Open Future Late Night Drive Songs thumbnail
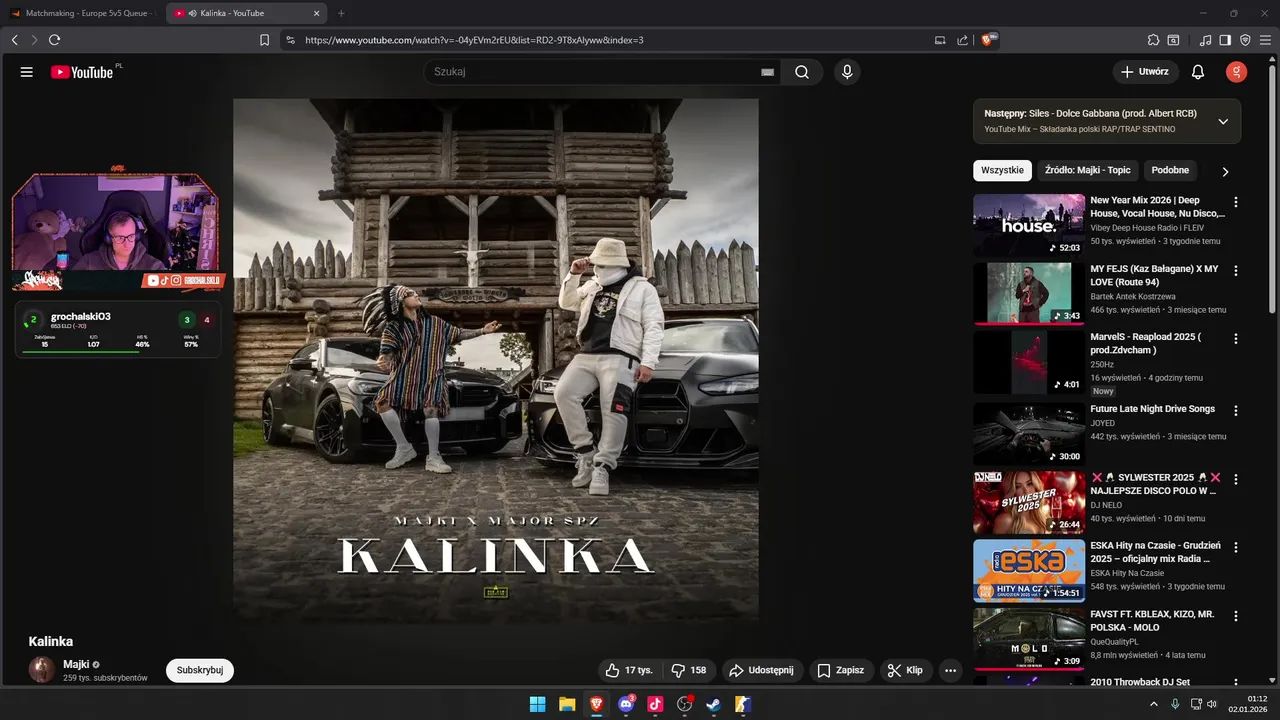The height and width of the screenshot is (720, 1280). (1029, 433)
